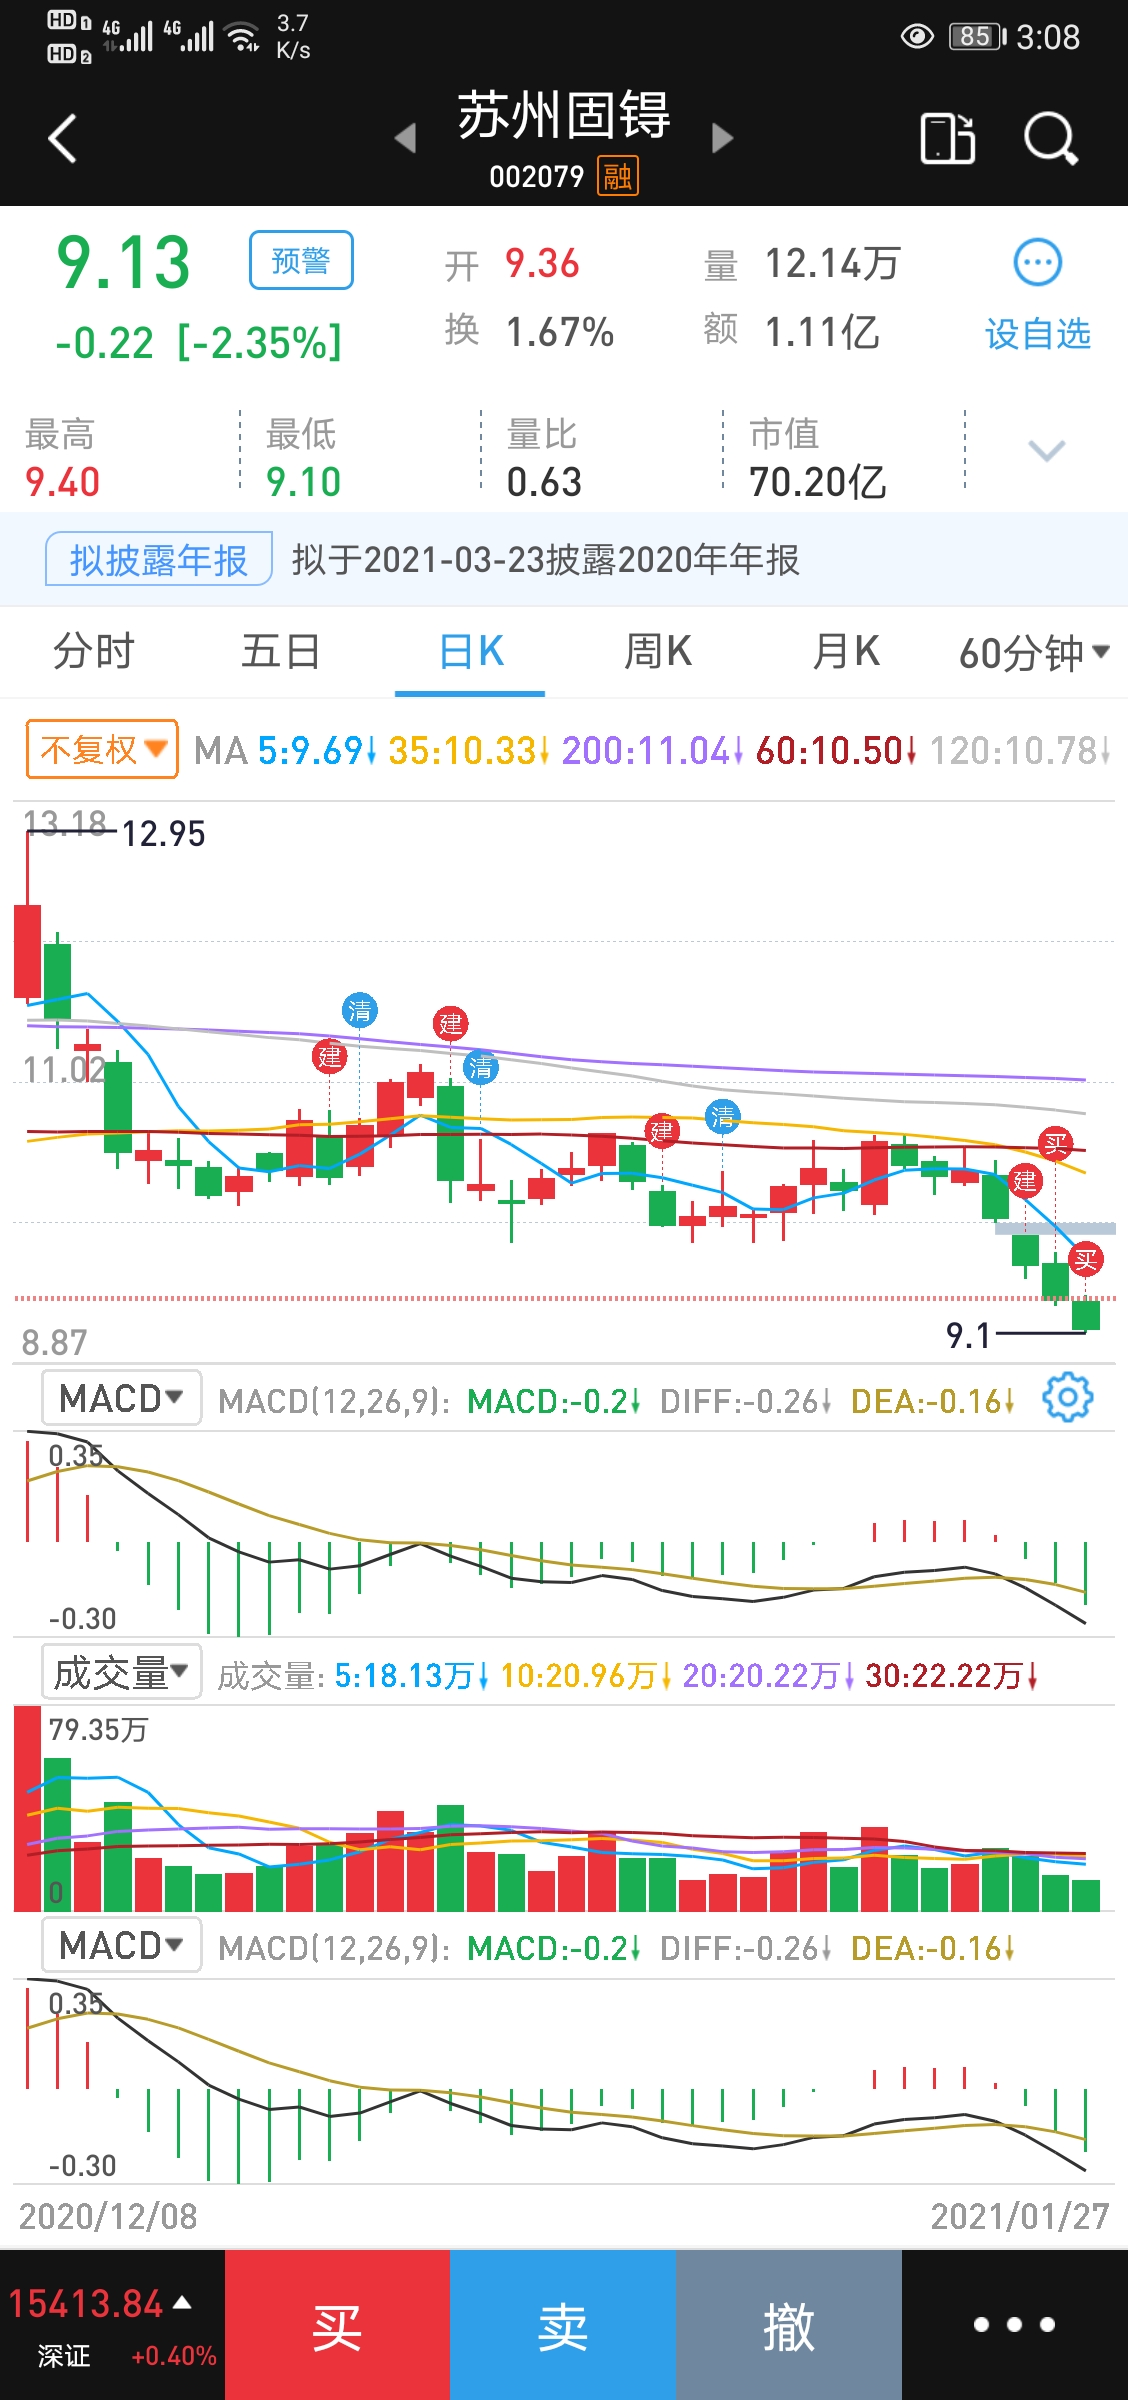The width and height of the screenshot is (1128, 2400).
Task: Open MACD indicator settings gear
Action: pos(1068,1397)
